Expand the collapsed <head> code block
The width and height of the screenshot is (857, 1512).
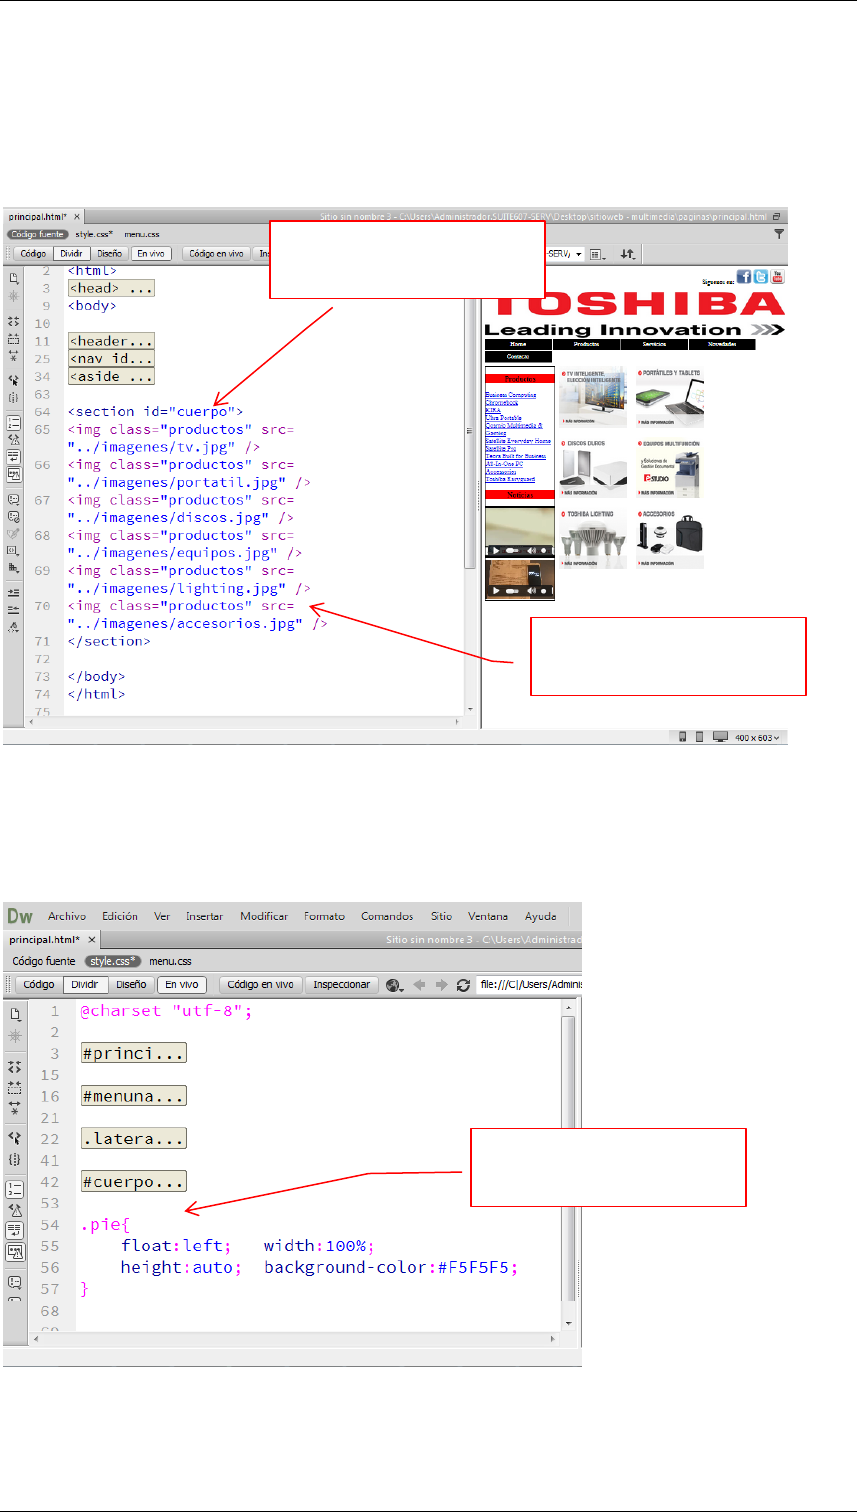[x=111, y=288]
